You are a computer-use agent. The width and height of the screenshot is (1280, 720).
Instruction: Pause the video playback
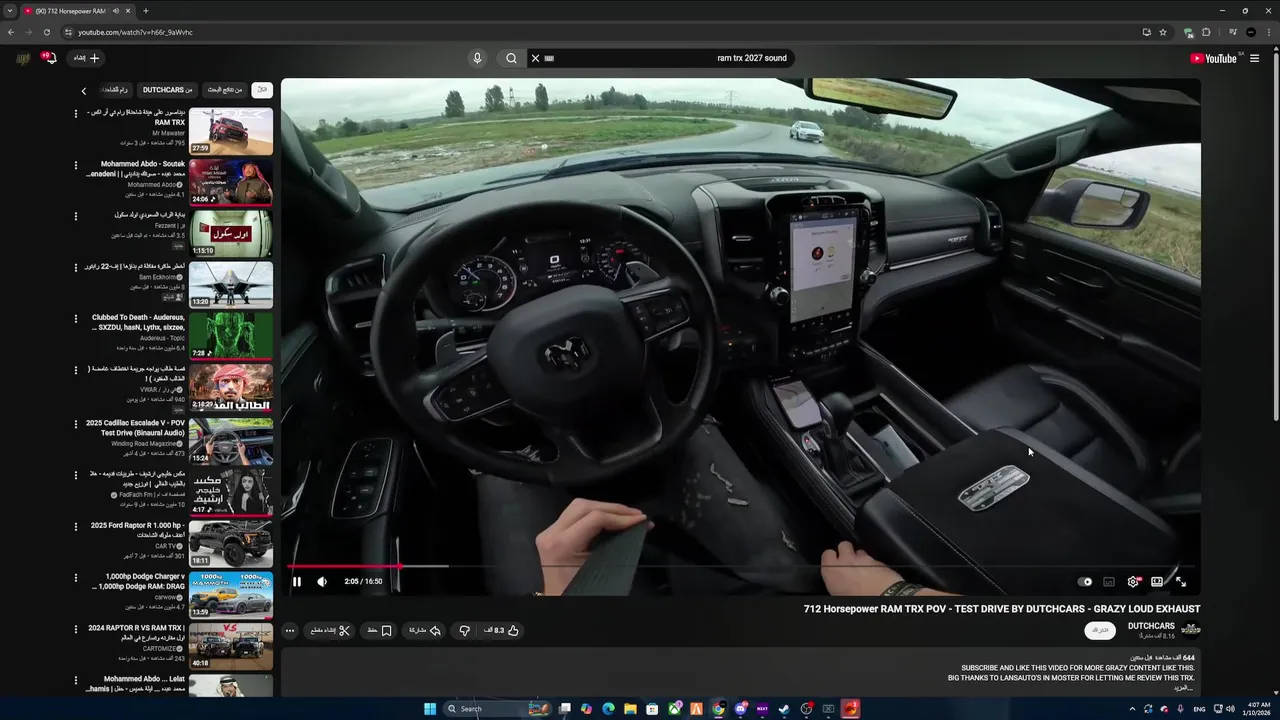point(297,581)
